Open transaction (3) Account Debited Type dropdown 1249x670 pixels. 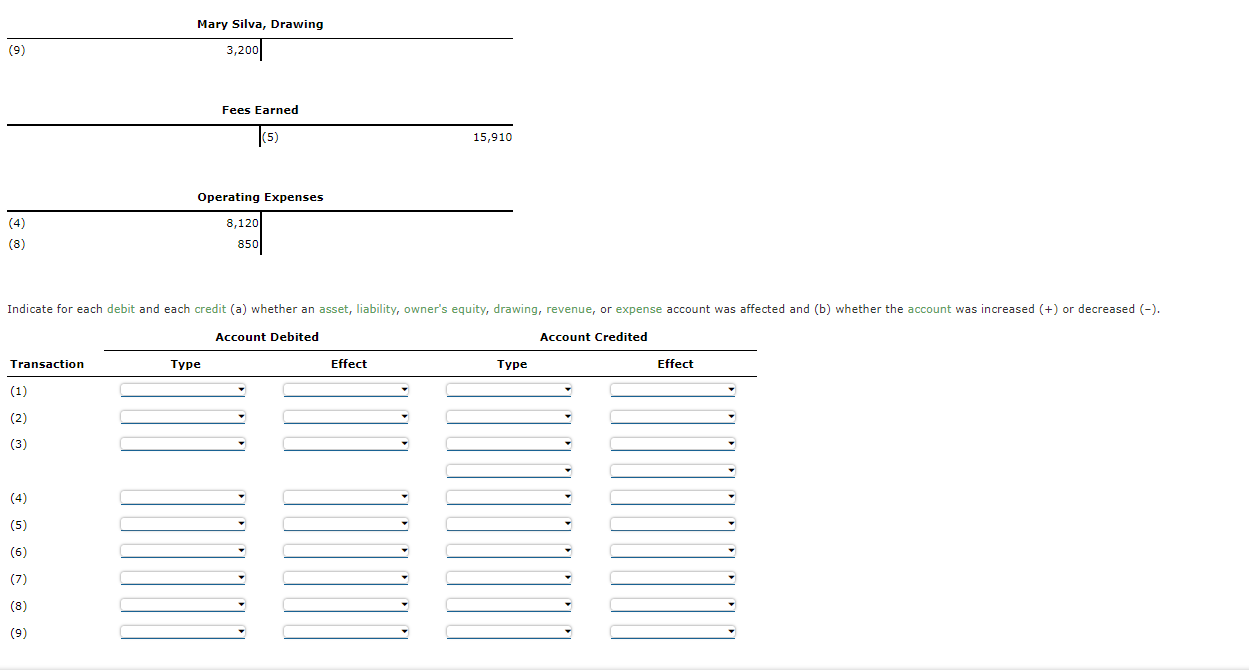click(183, 444)
